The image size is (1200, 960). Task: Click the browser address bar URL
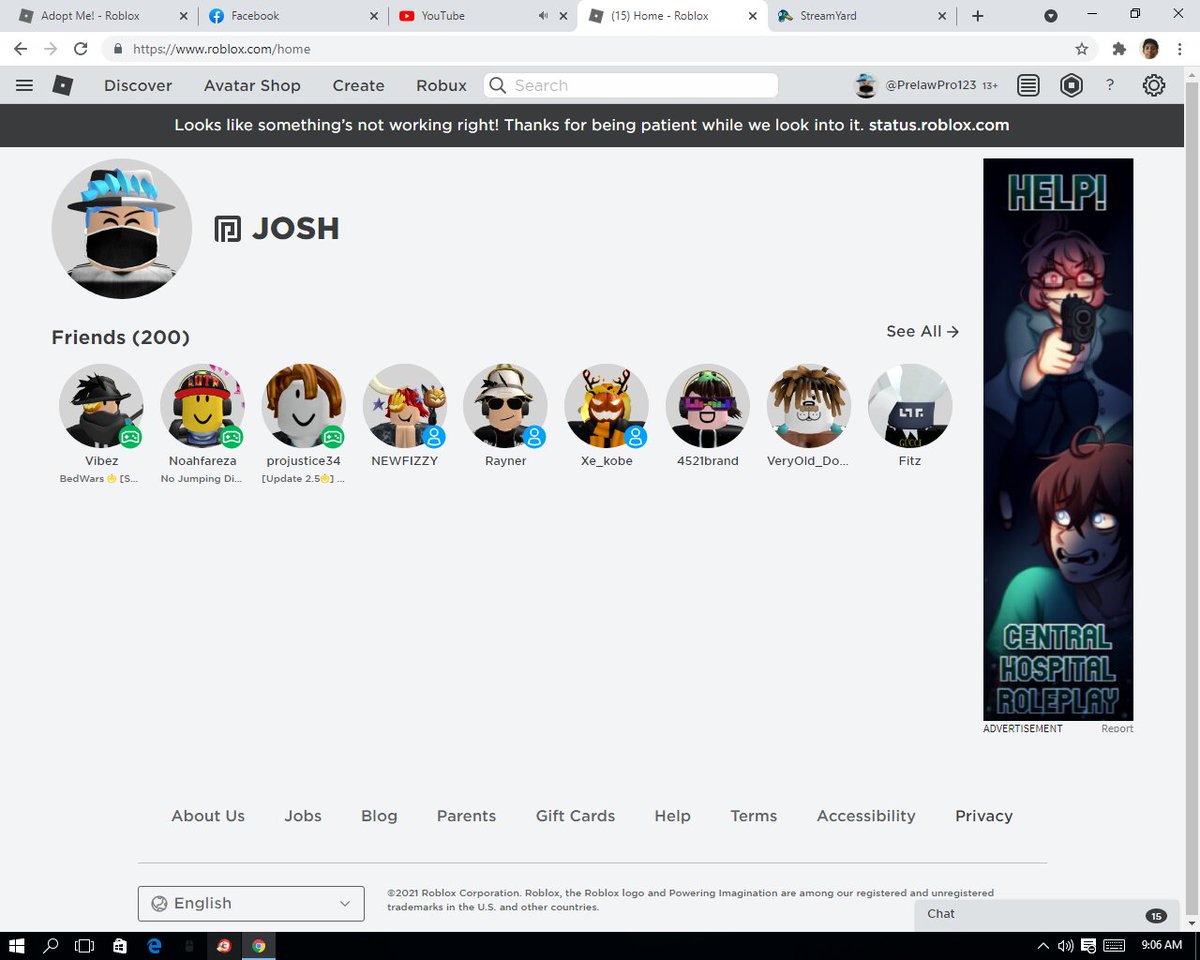(221, 48)
